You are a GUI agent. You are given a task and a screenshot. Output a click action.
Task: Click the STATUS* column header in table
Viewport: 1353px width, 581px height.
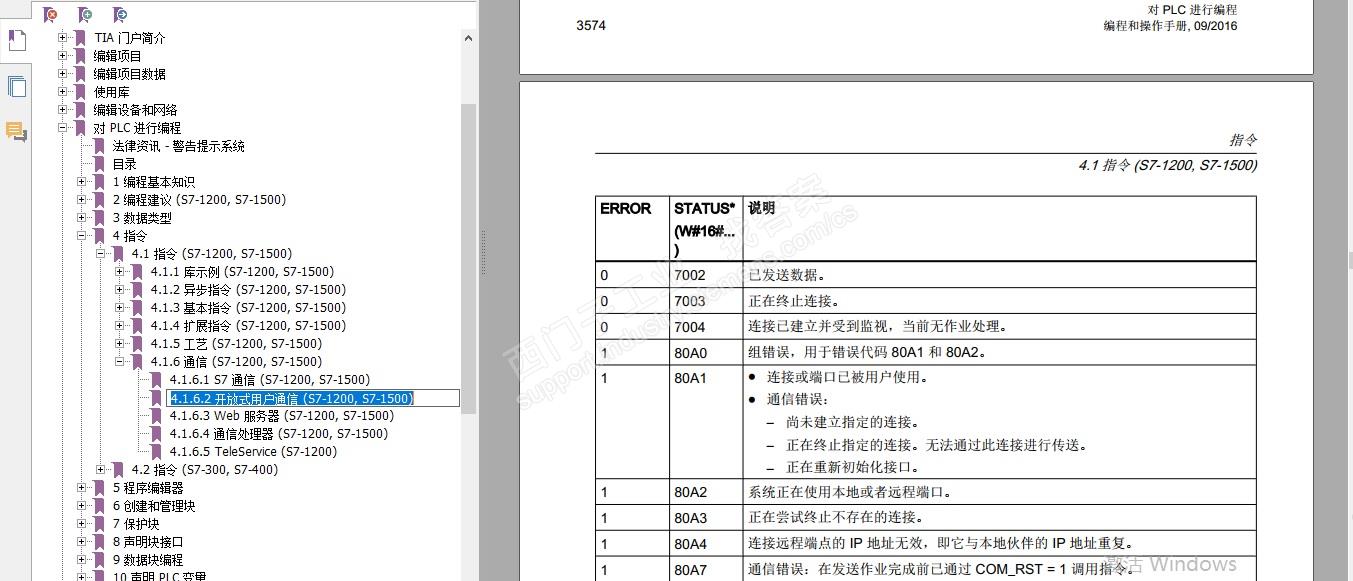[x=704, y=208]
